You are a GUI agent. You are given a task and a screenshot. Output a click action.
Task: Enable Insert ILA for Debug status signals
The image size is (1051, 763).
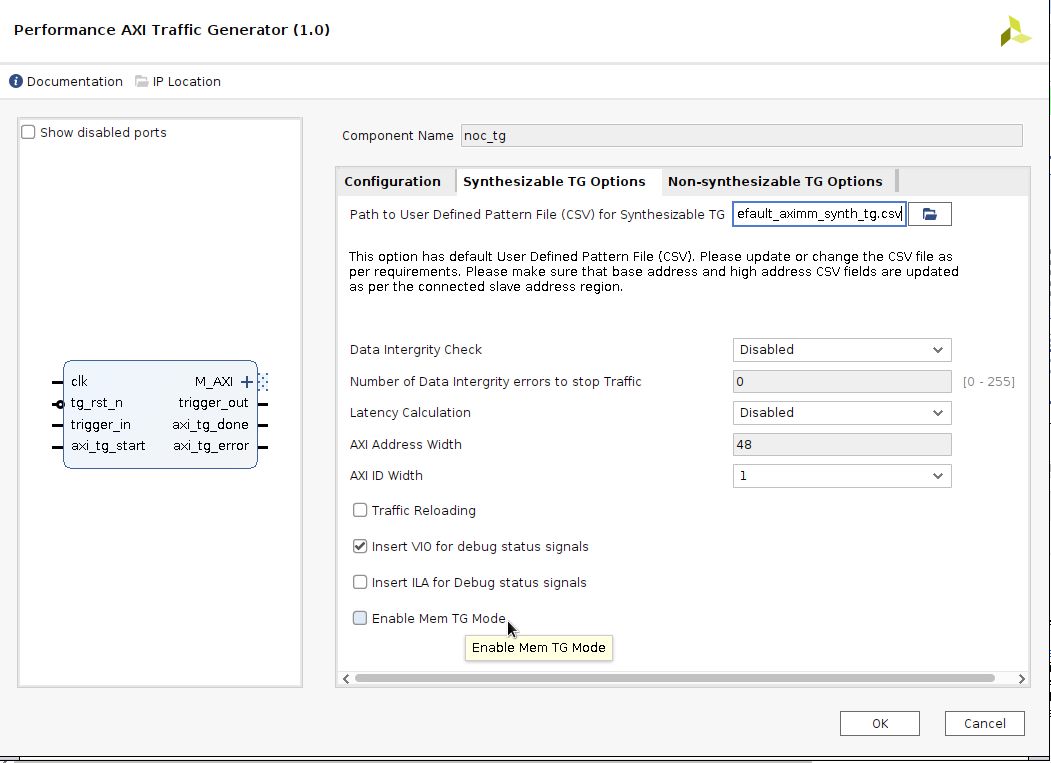(x=359, y=582)
